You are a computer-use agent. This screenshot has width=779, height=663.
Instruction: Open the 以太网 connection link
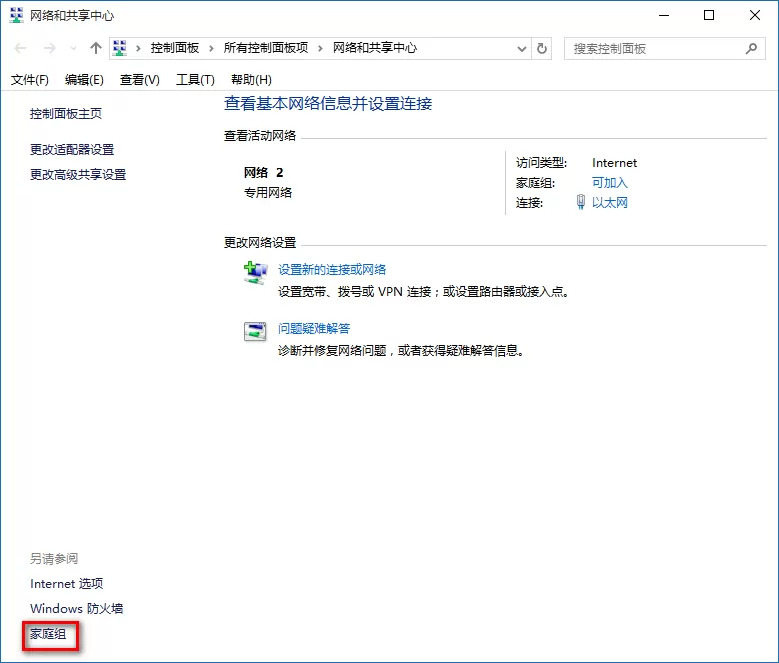tap(610, 203)
